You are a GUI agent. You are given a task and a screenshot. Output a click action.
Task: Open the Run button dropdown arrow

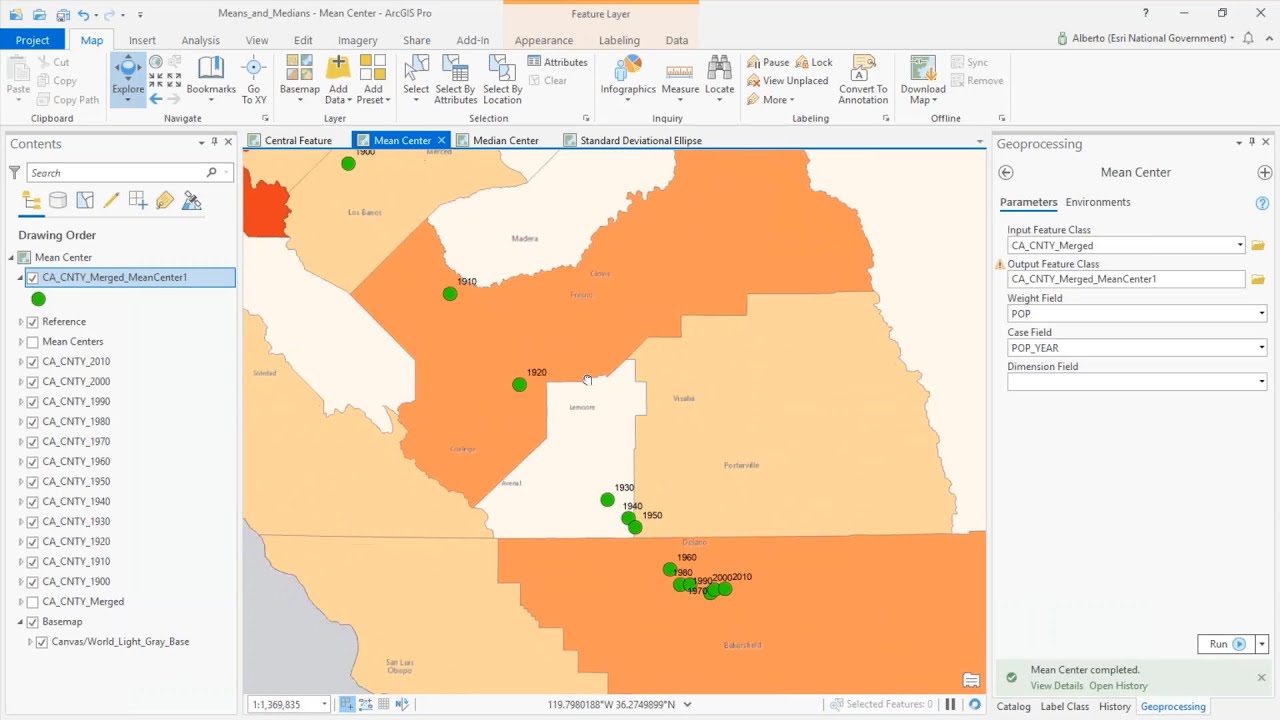pyautogui.click(x=1262, y=644)
